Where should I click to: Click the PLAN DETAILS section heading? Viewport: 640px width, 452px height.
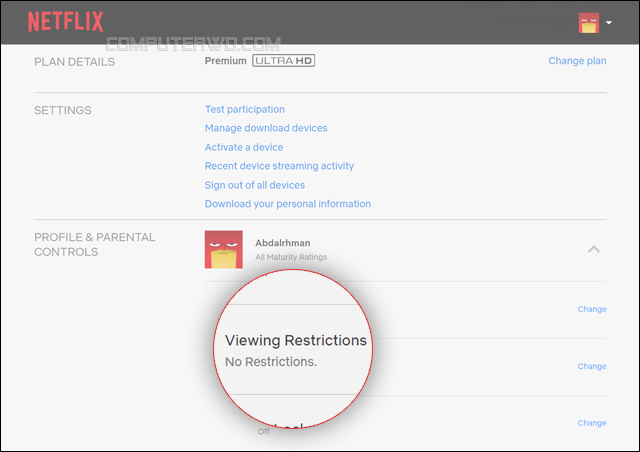[74, 62]
